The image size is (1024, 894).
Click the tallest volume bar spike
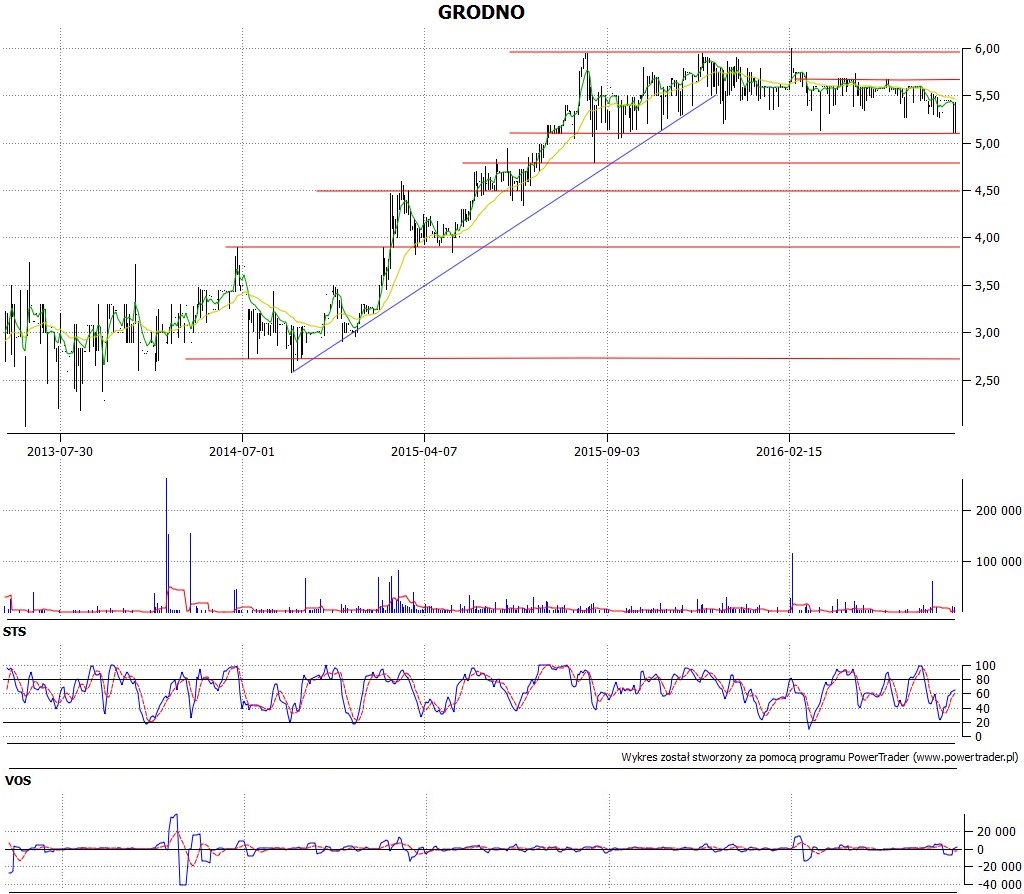coord(167,545)
